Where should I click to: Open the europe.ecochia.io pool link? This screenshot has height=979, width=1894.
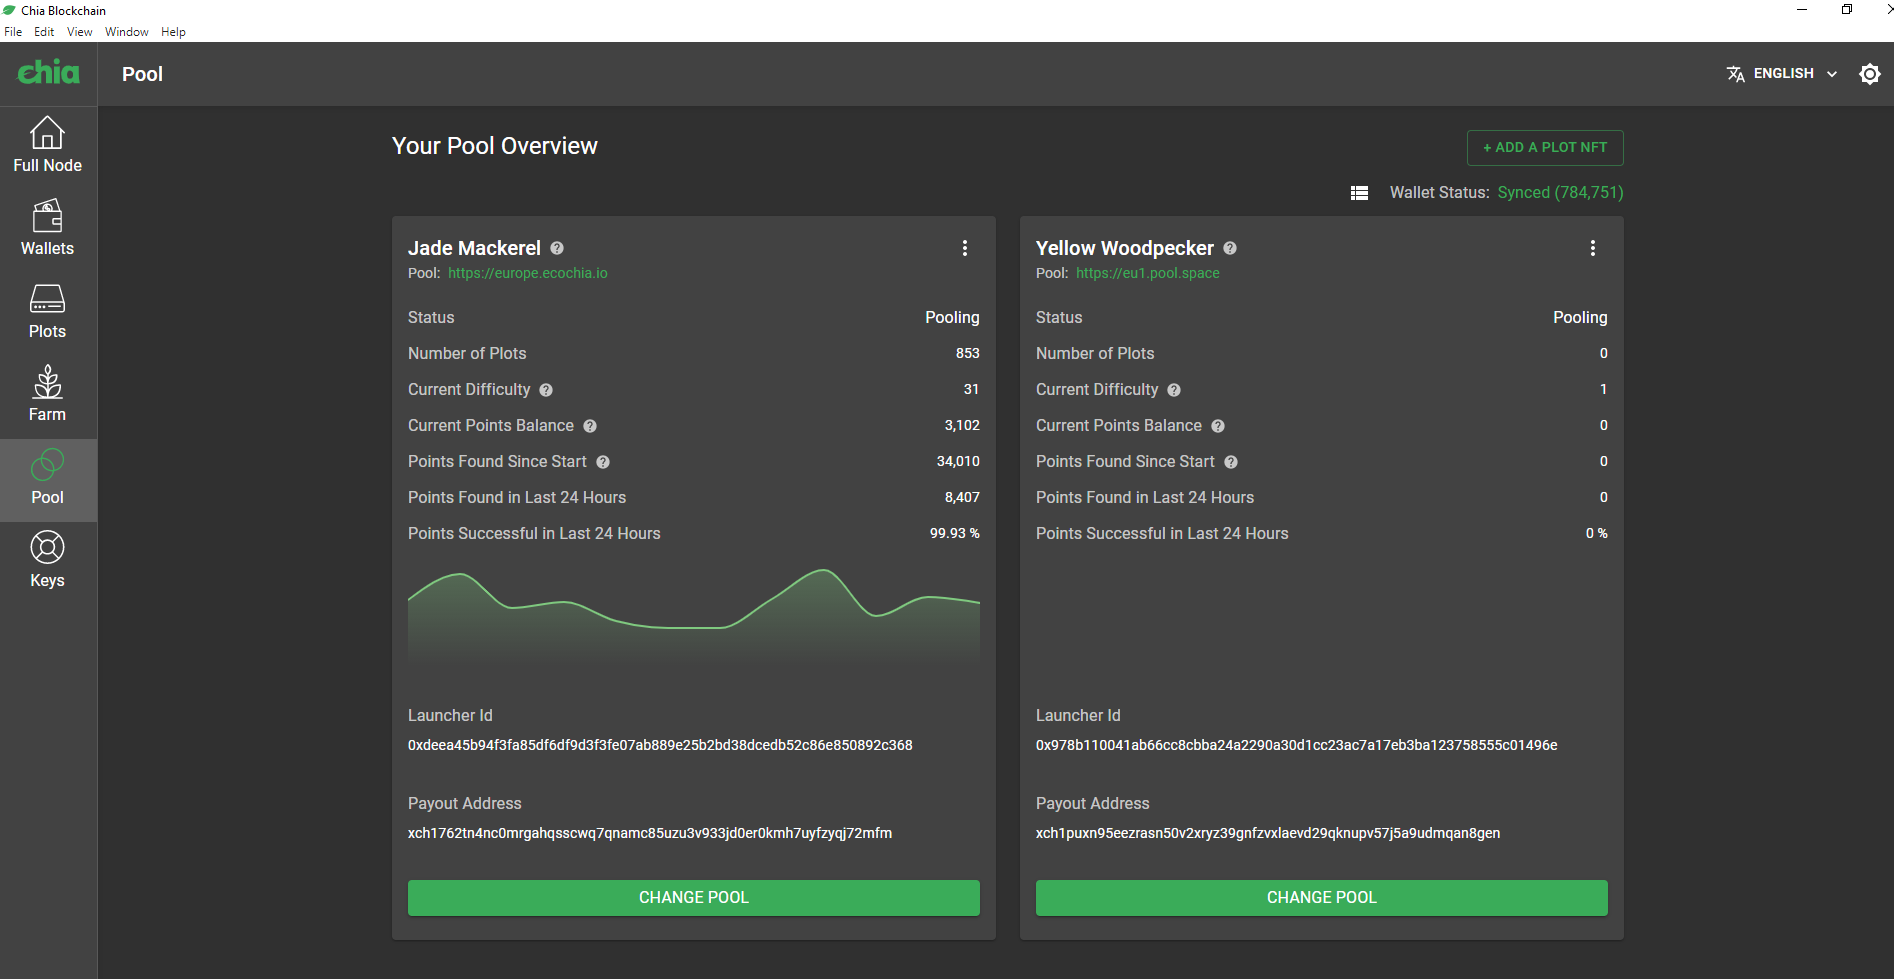[528, 273]
